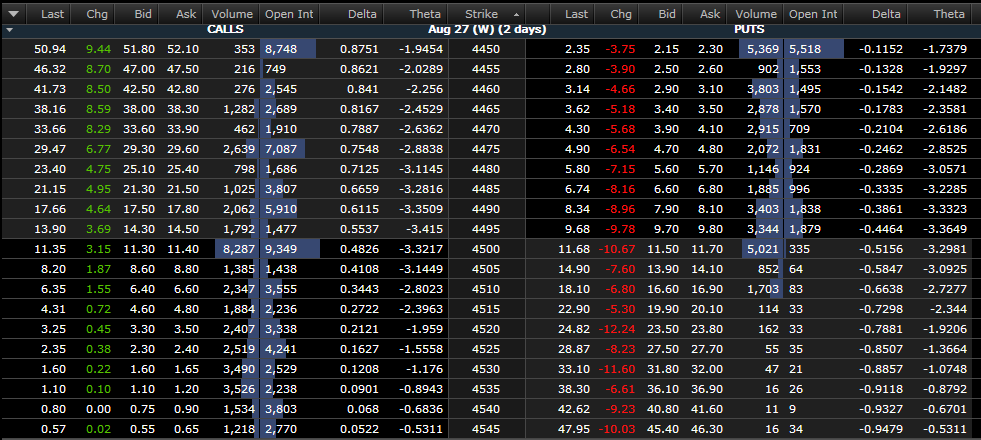Collapse the Aug 27 expiration group triangle
Screen dimensions: 981x440
click(9, 30)
